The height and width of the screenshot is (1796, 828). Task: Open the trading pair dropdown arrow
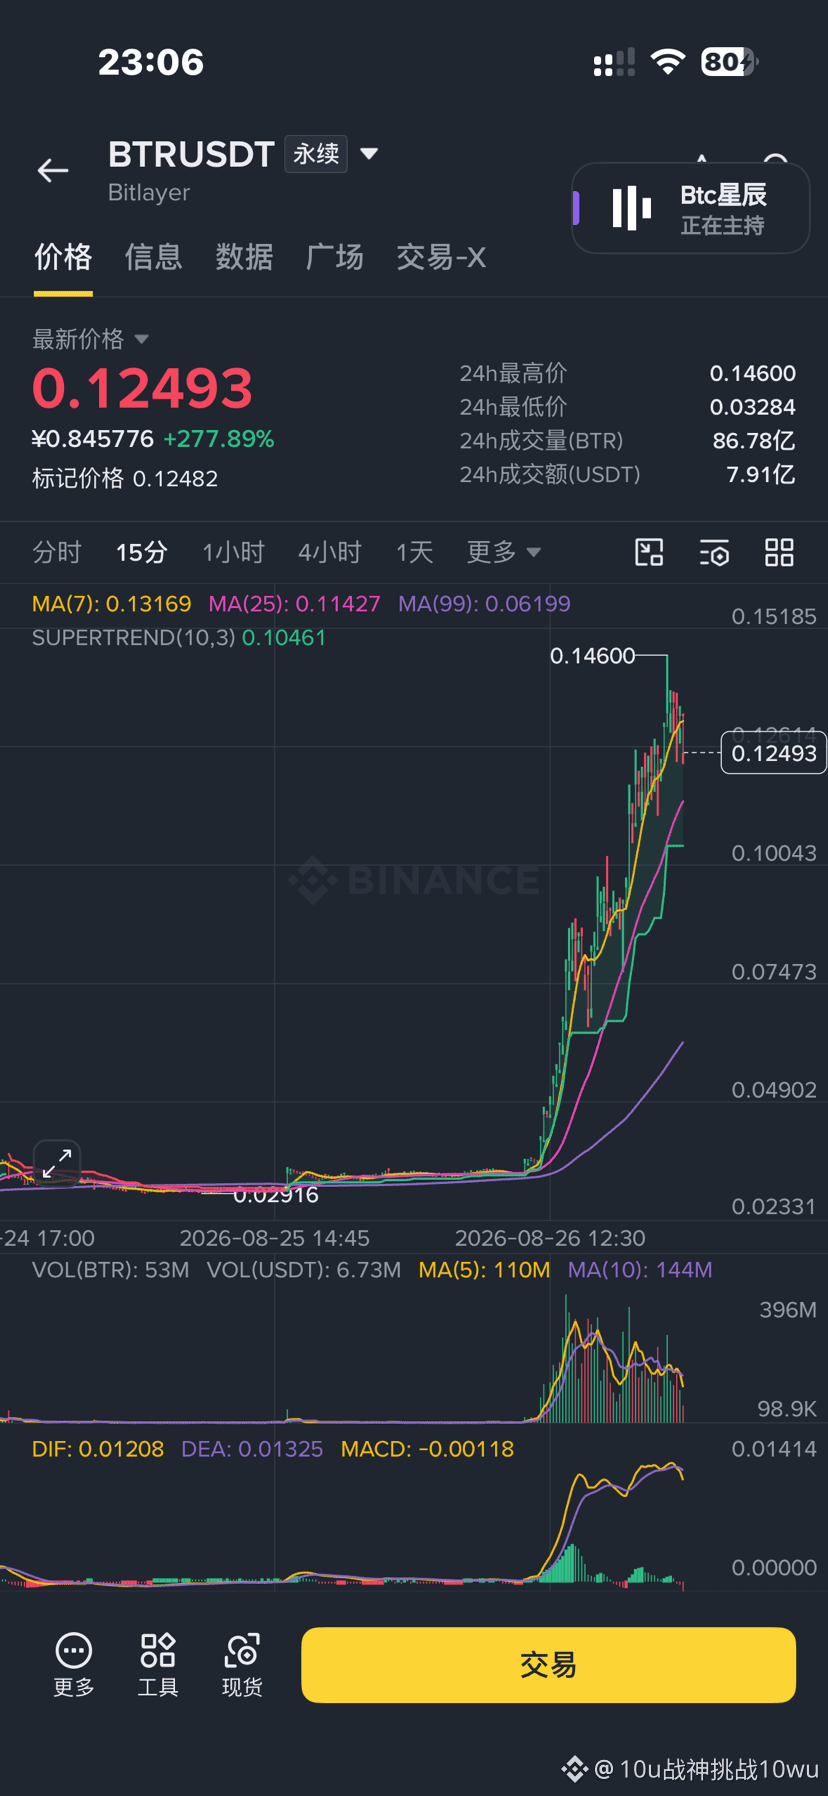pyautogui.click(x=369, y=154)
